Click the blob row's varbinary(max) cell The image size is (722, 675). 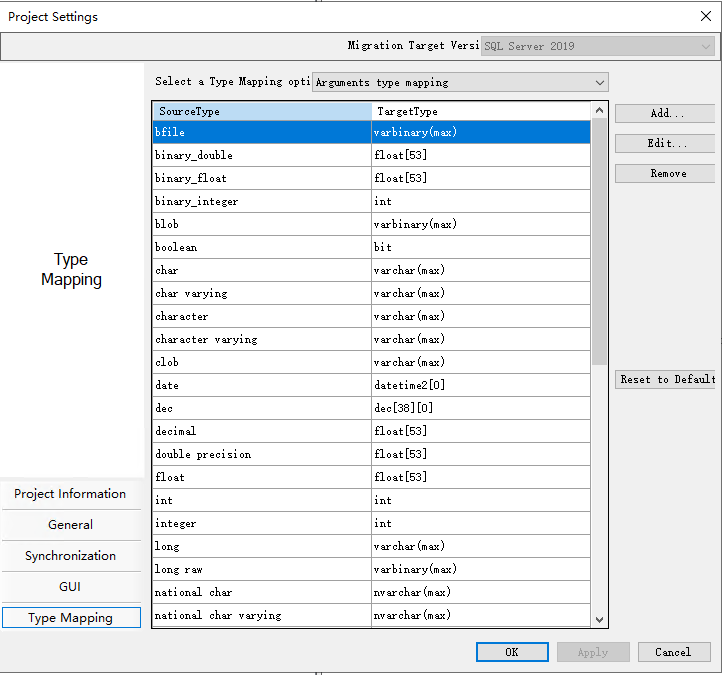click(481, 224)
